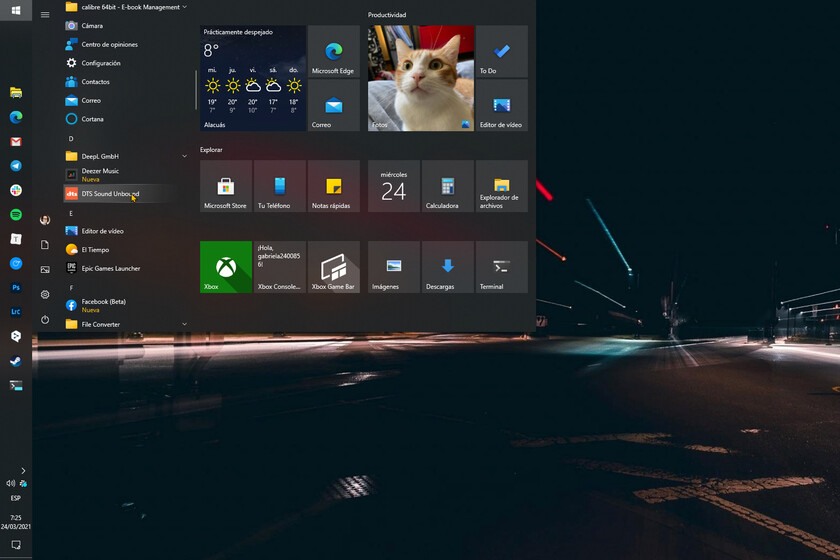840x560 pixels.
Task: Open the Descargas tile
Action: (x=448, y=267)
